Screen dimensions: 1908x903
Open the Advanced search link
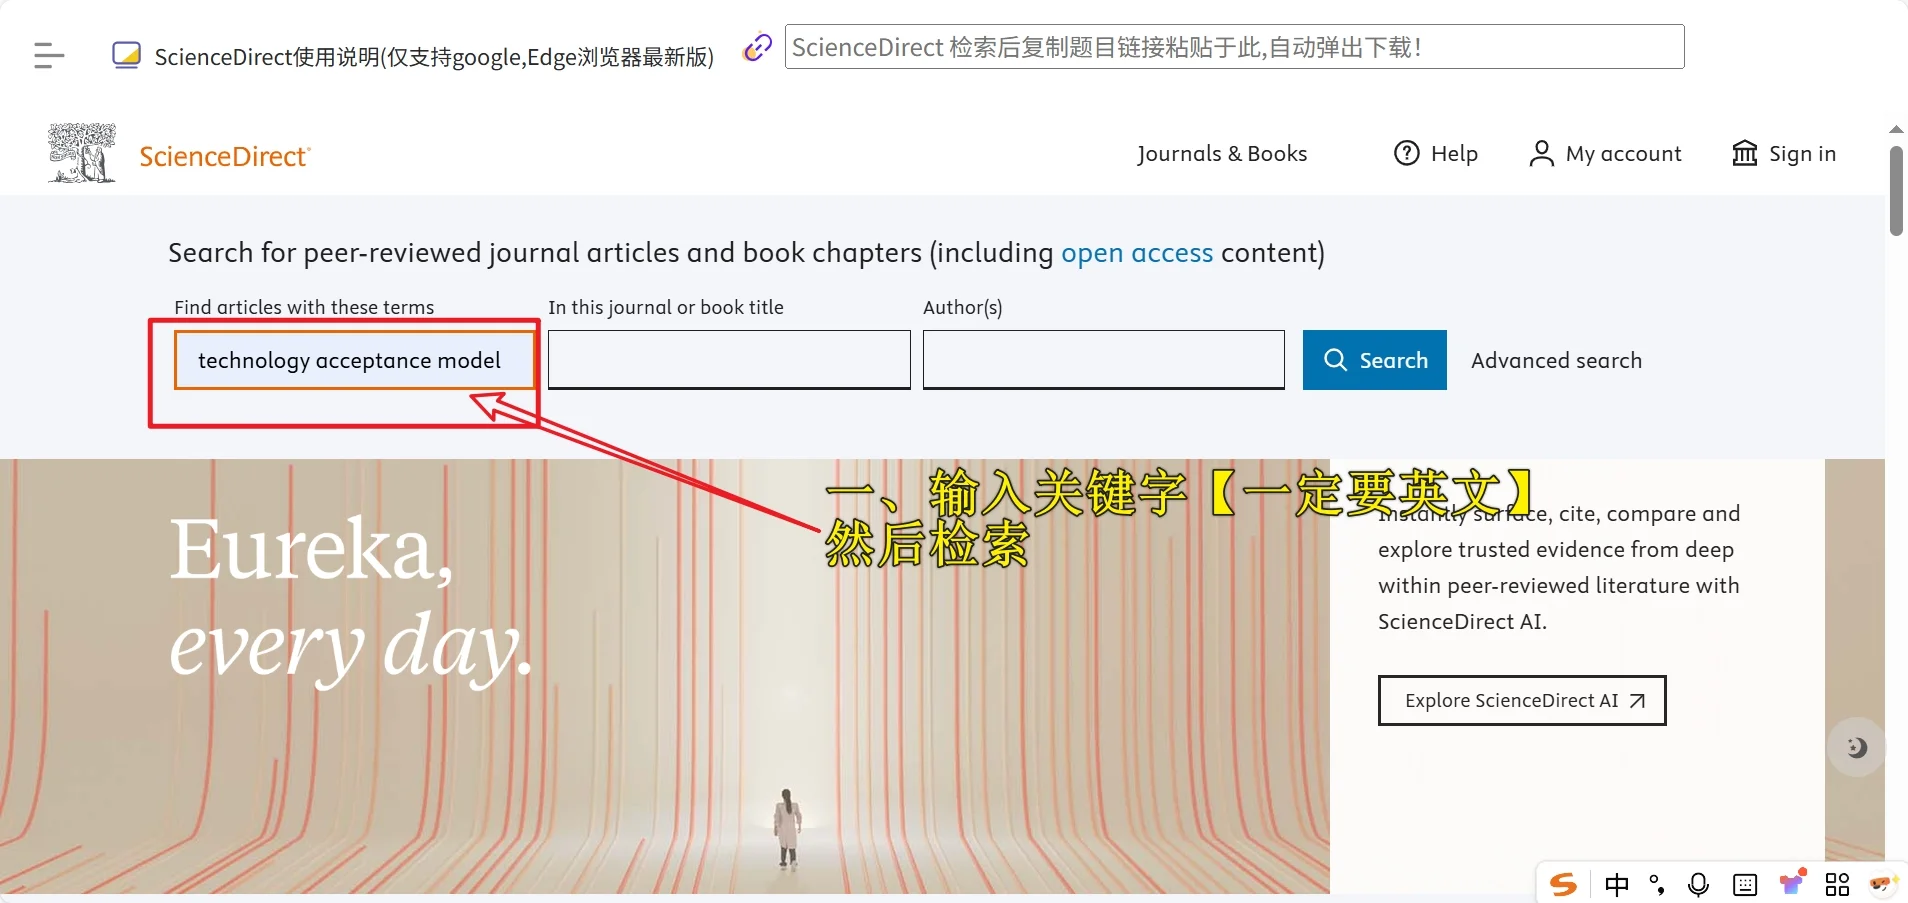pyautogui.click(x=1556, y=360)
